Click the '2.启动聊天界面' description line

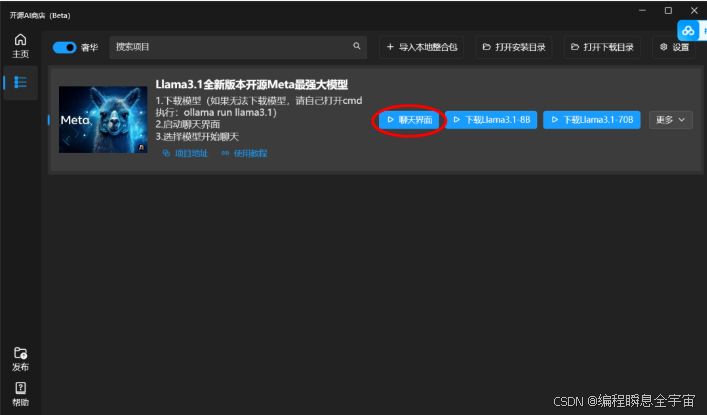(x=188, y=124)
